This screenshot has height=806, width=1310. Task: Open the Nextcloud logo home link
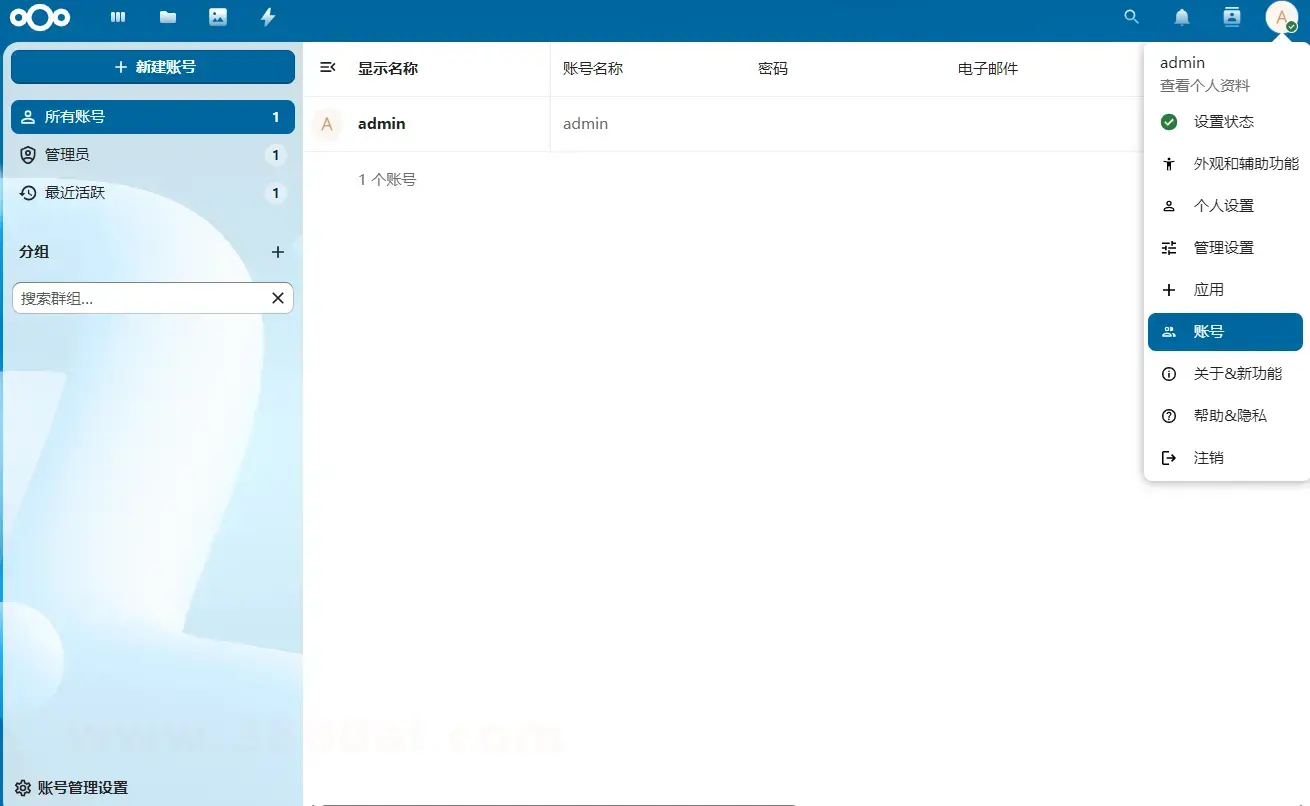tap(40, 17)
